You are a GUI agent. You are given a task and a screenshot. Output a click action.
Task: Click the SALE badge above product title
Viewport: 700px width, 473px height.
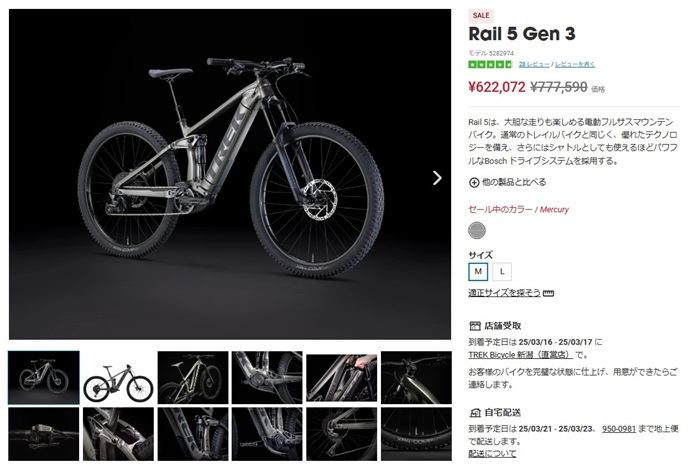tap(481, 16)
